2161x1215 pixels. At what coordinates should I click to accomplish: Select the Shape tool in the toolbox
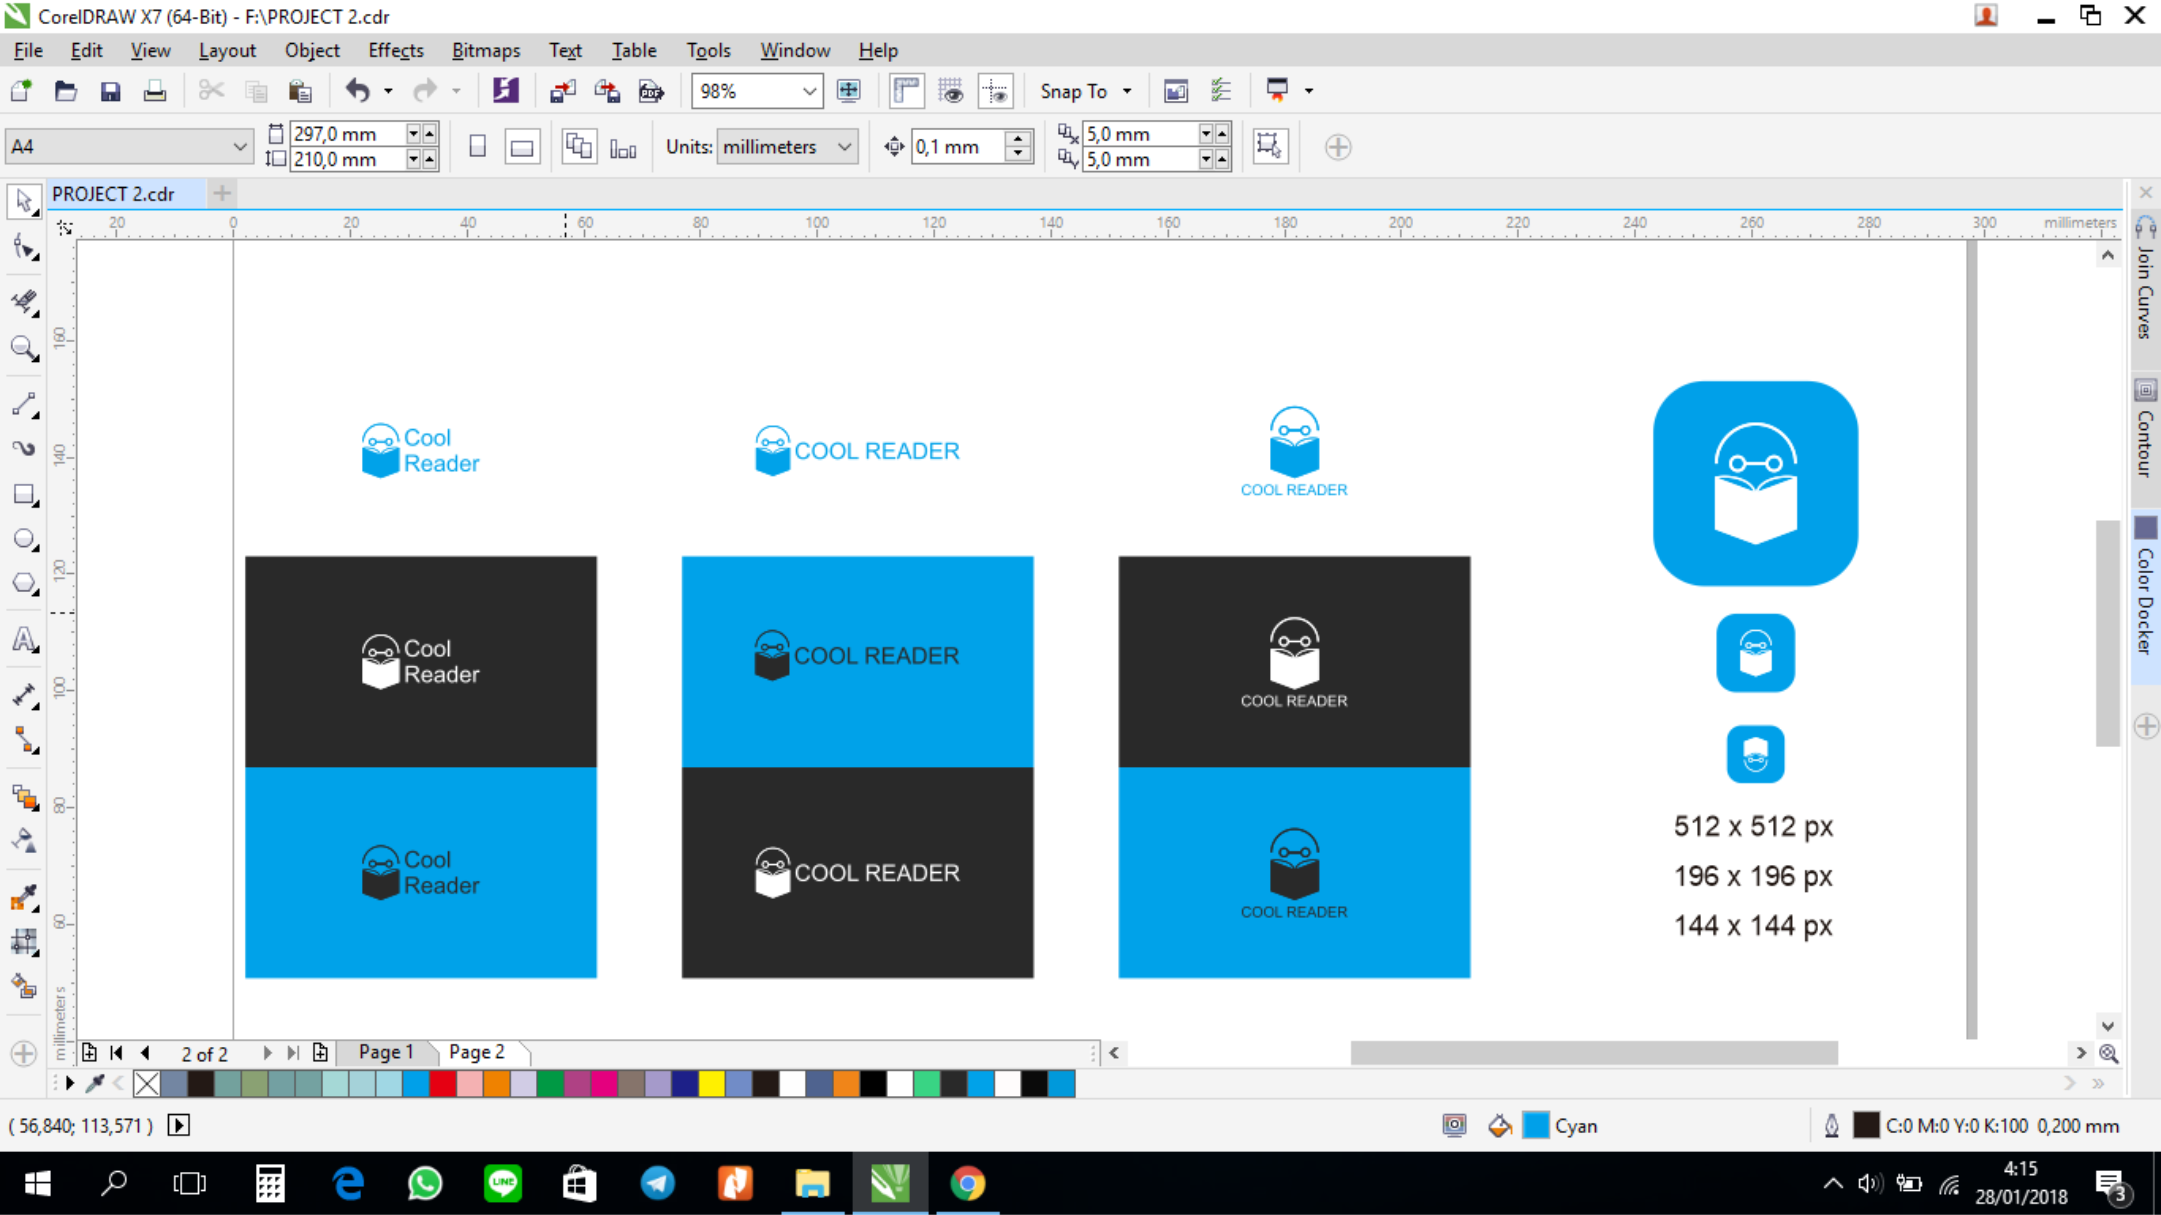click(x=23, y=247)
